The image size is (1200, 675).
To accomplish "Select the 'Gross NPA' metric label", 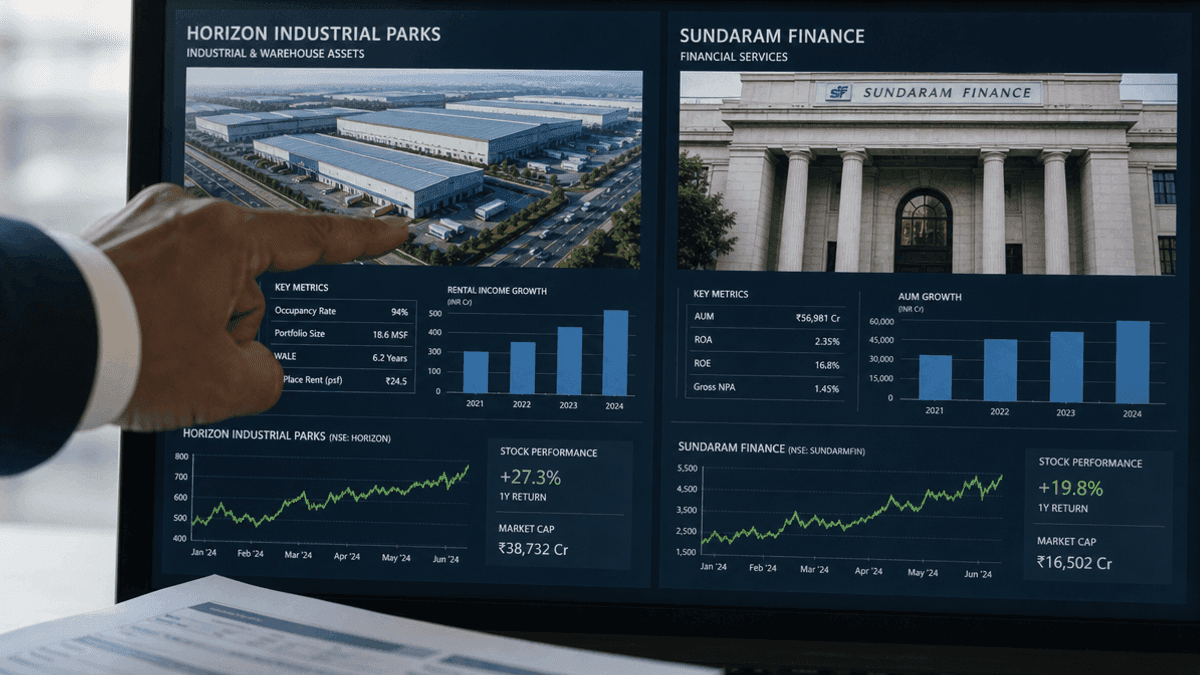I will (714, 388).
